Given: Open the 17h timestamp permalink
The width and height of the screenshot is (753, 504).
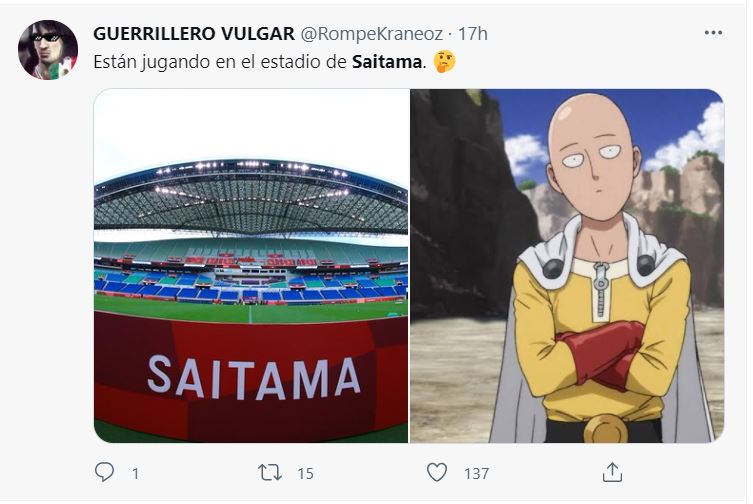Looking at the screenshot, I should click(473, 34).
